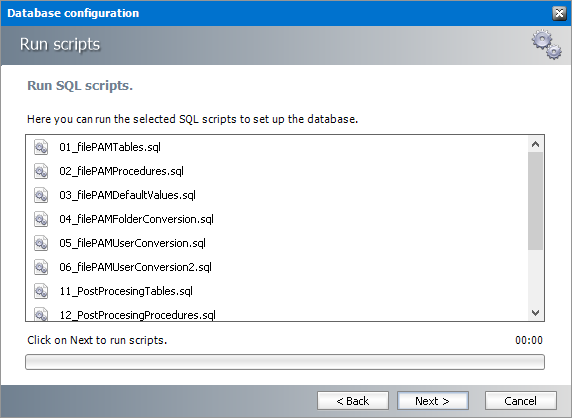Click the script icon beside 04_filePAMFolderConversion.sql

click(x=41, y=220)
